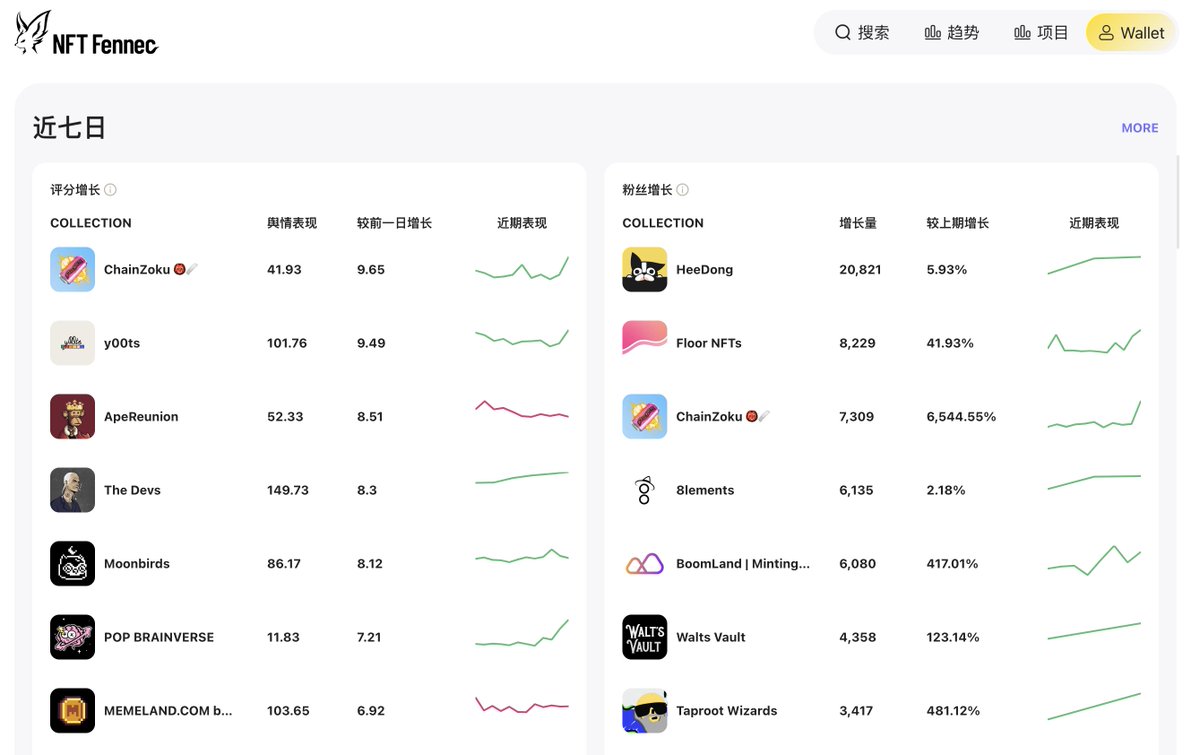Click the NFT Fennec fox logo
The image size is (1200, 755).
point(86,33)
